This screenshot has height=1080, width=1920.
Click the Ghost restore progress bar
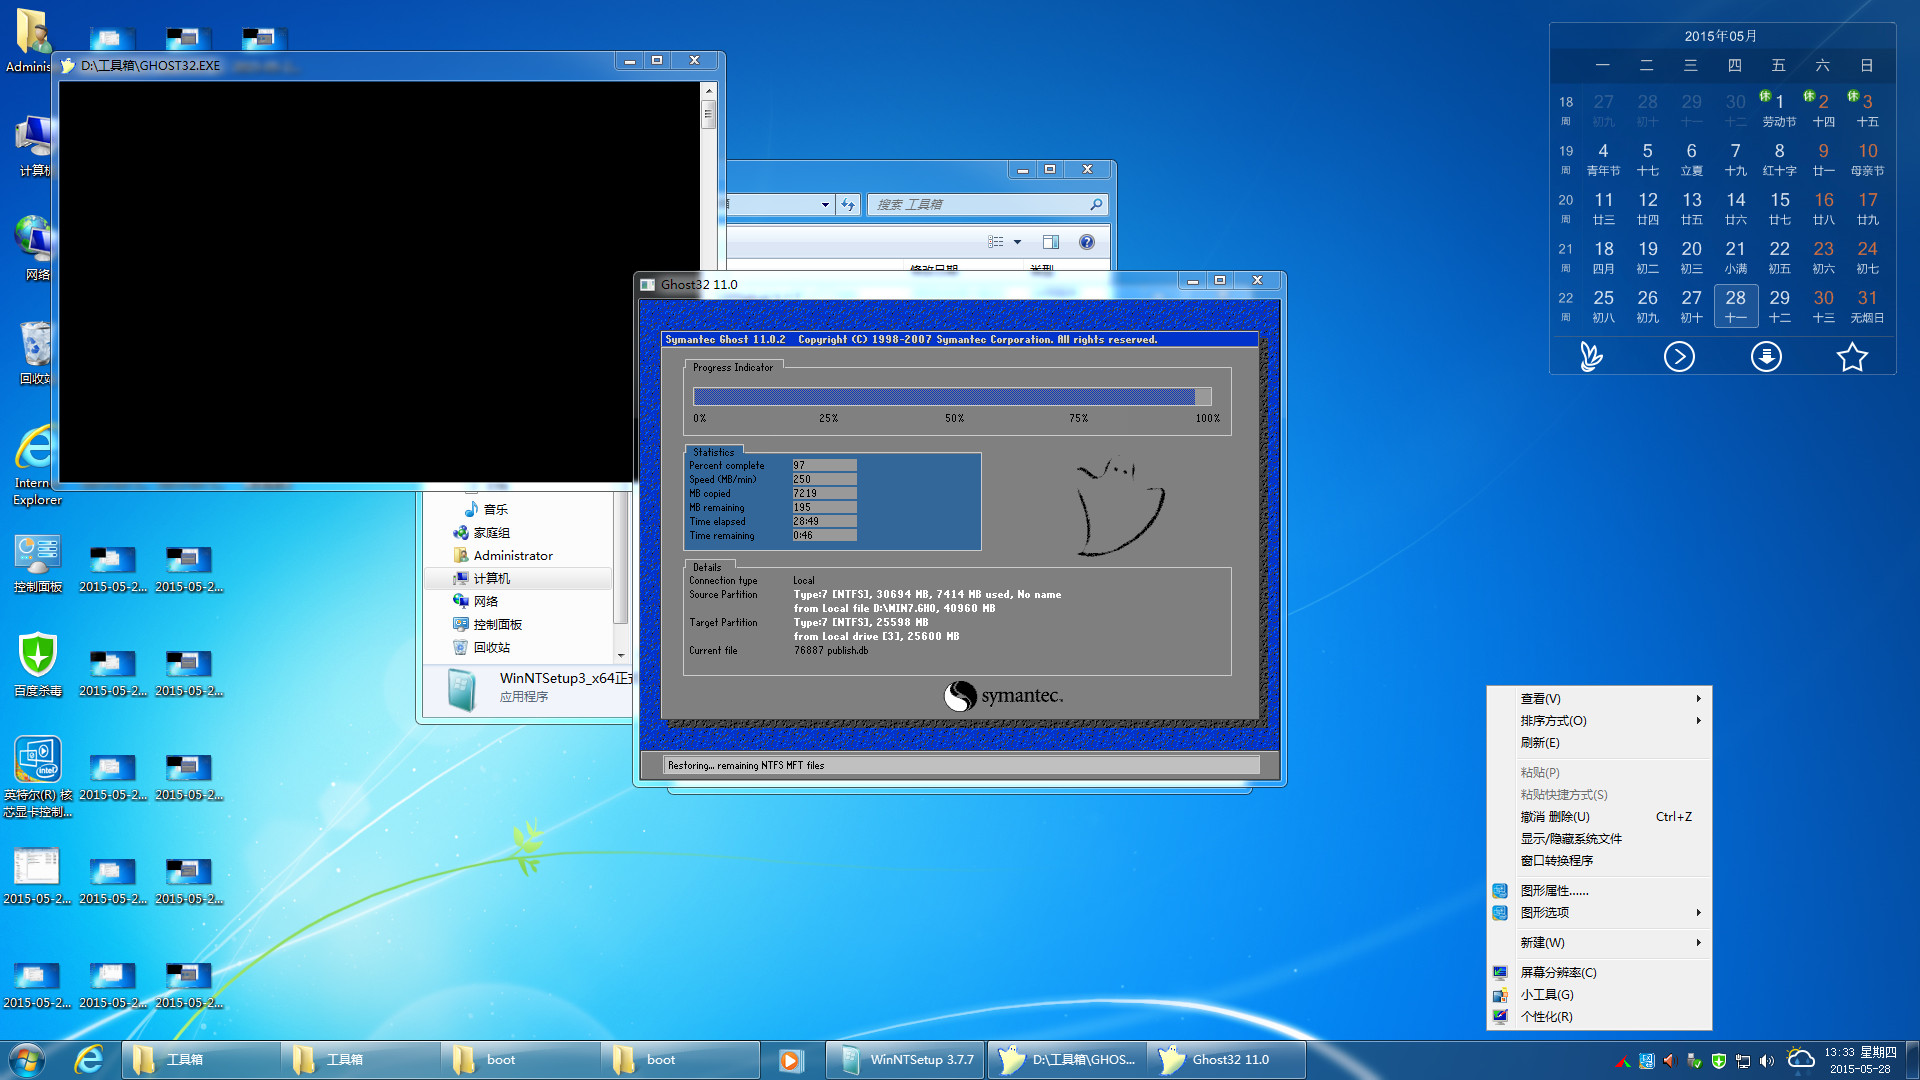coord(952,397)
